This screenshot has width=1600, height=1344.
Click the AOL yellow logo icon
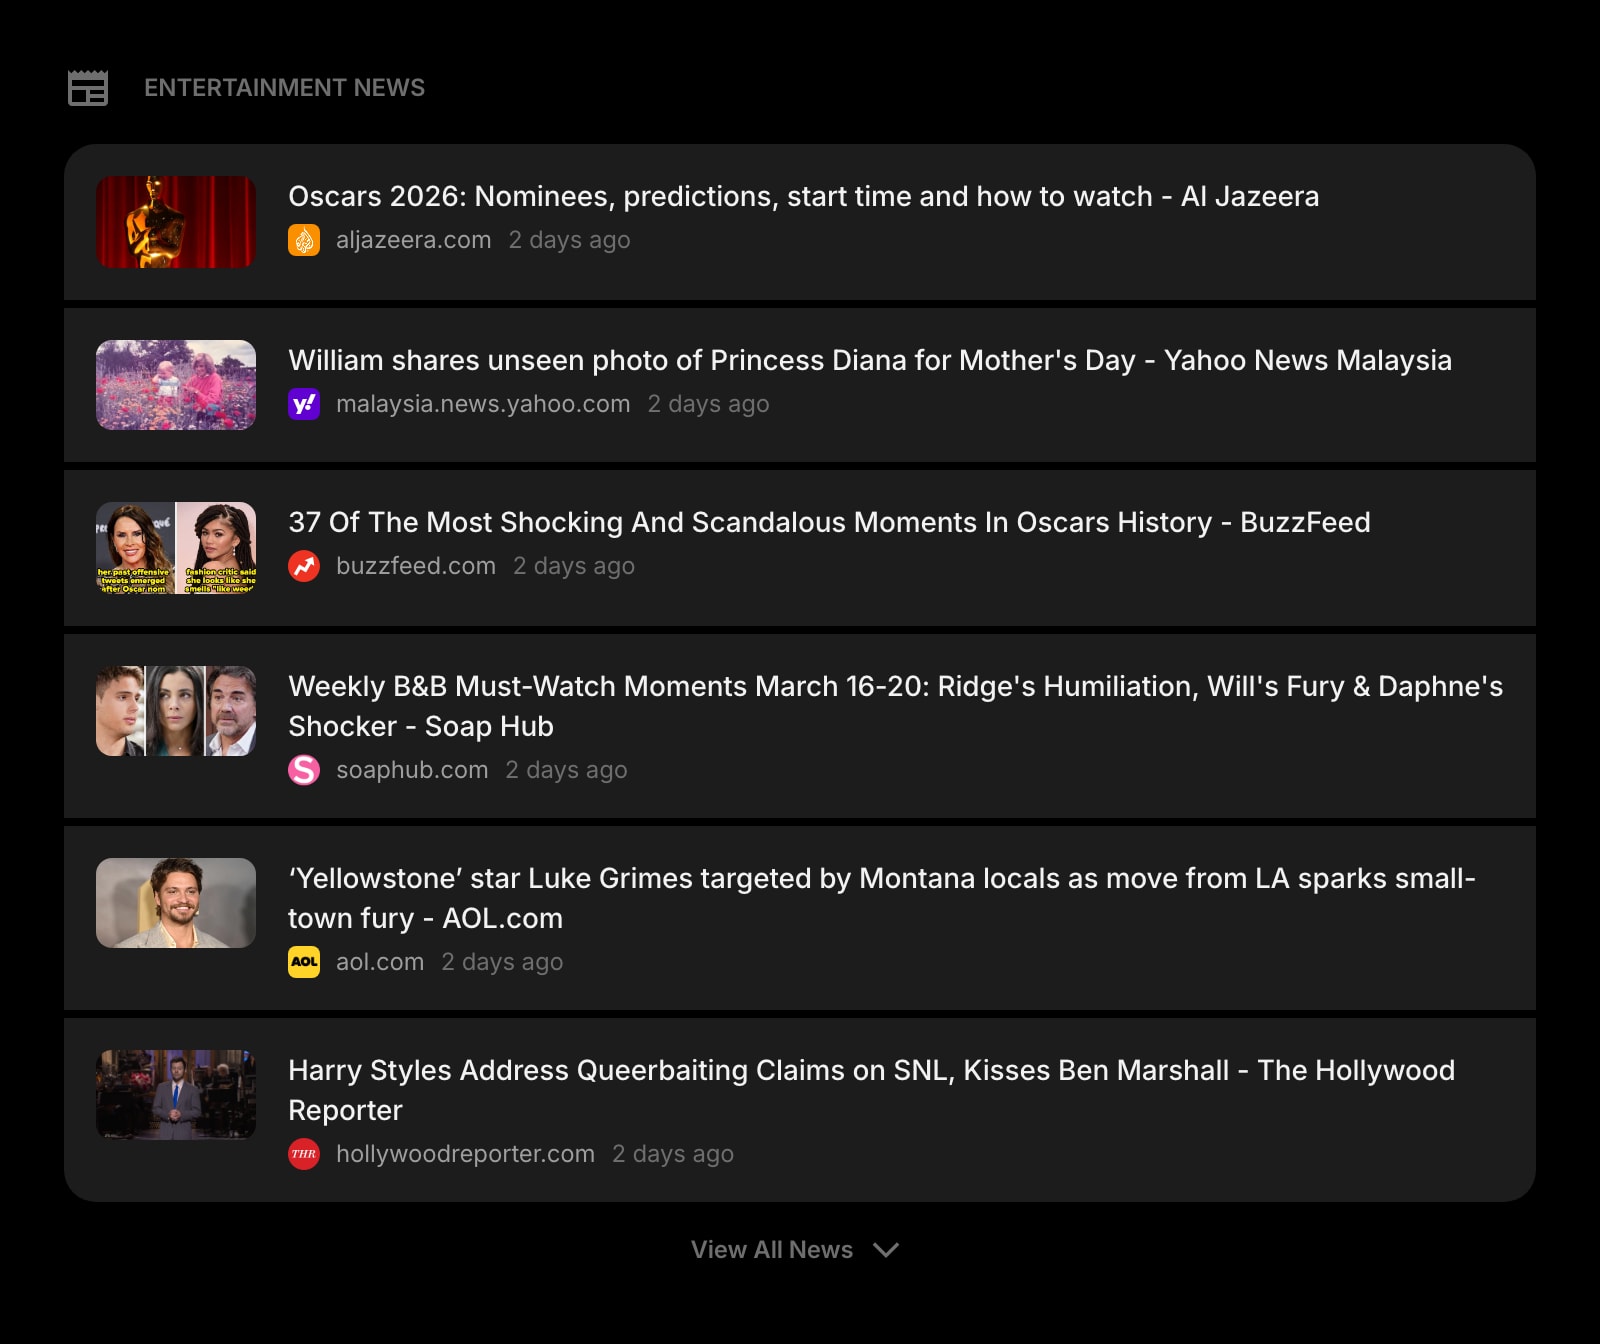tap(304, 962)
